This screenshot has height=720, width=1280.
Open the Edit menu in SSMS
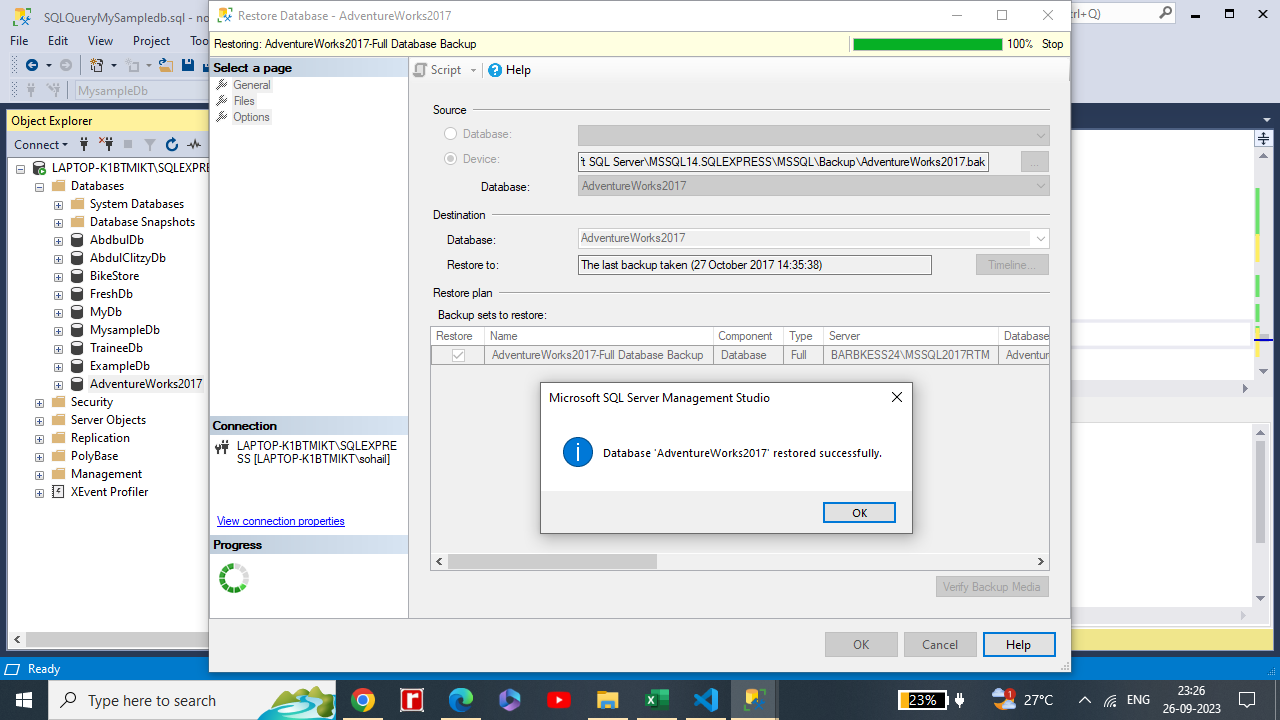(58, 41)
